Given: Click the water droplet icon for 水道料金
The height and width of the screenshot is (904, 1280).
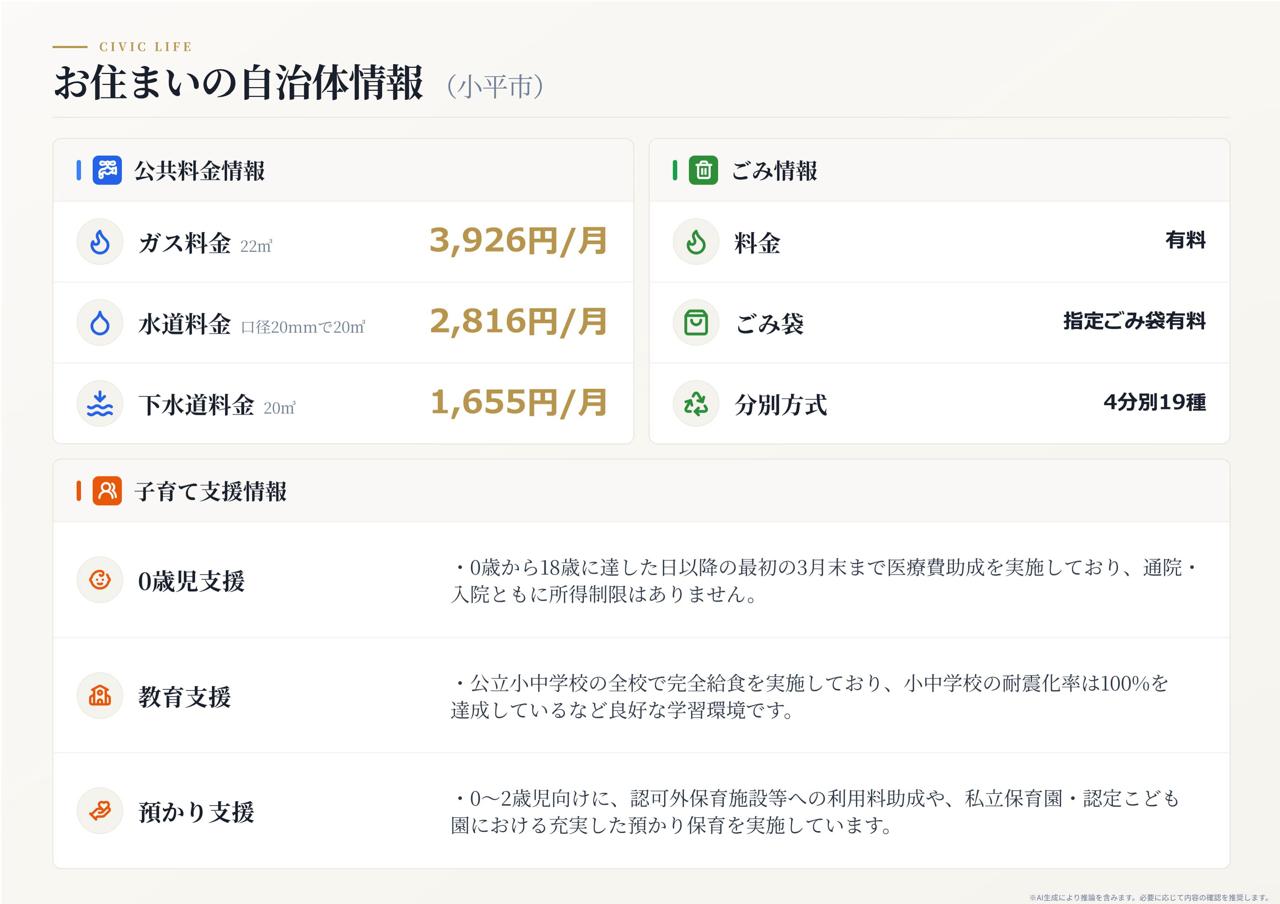Looking at the screenshot, I should pos(100,323).
